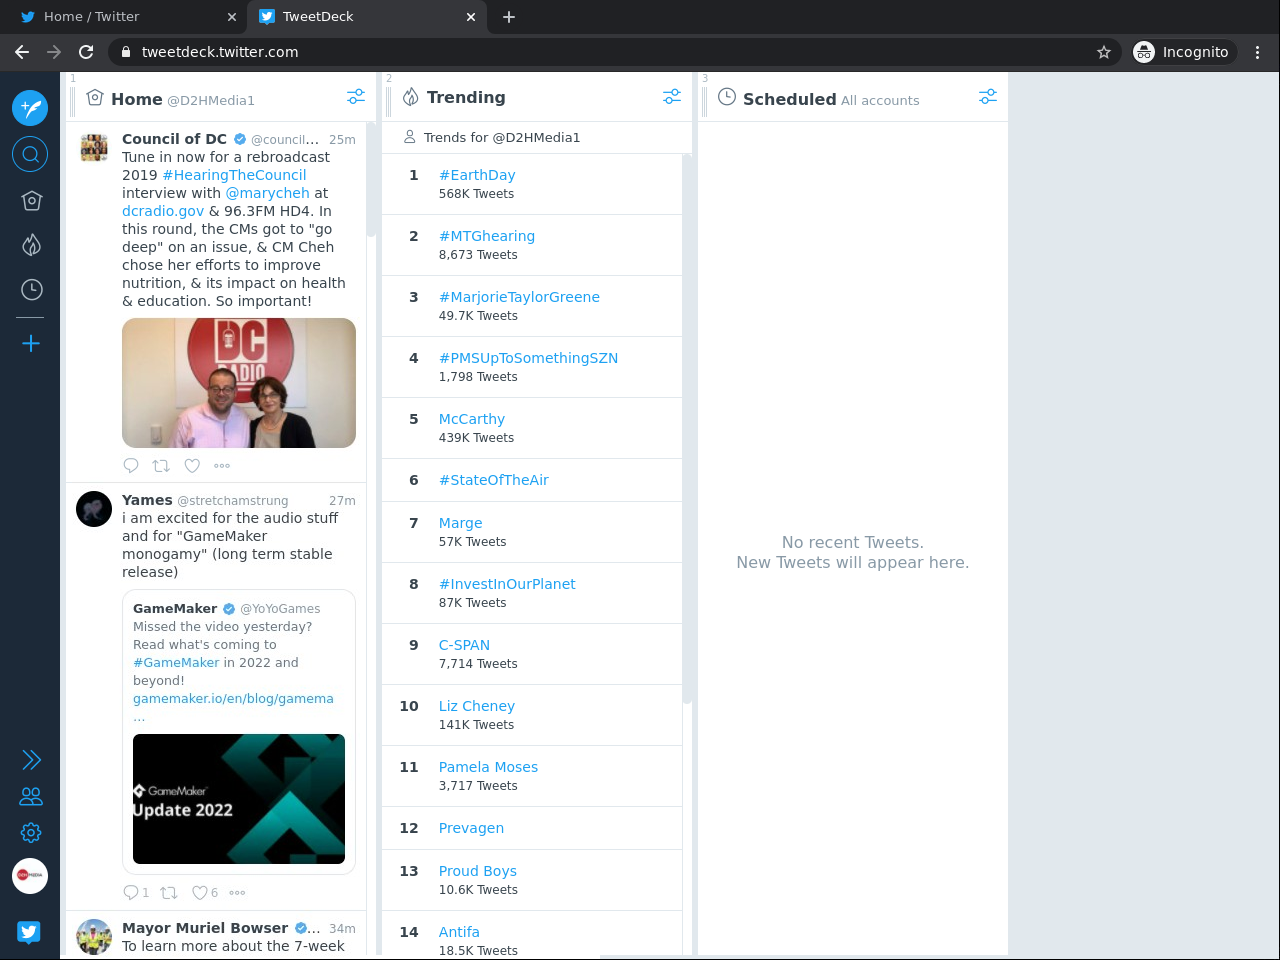Expand the sidebar with double-arrow icon
Image resolution: width=1280 pixels, height=960 pixels.
[31, 760]
